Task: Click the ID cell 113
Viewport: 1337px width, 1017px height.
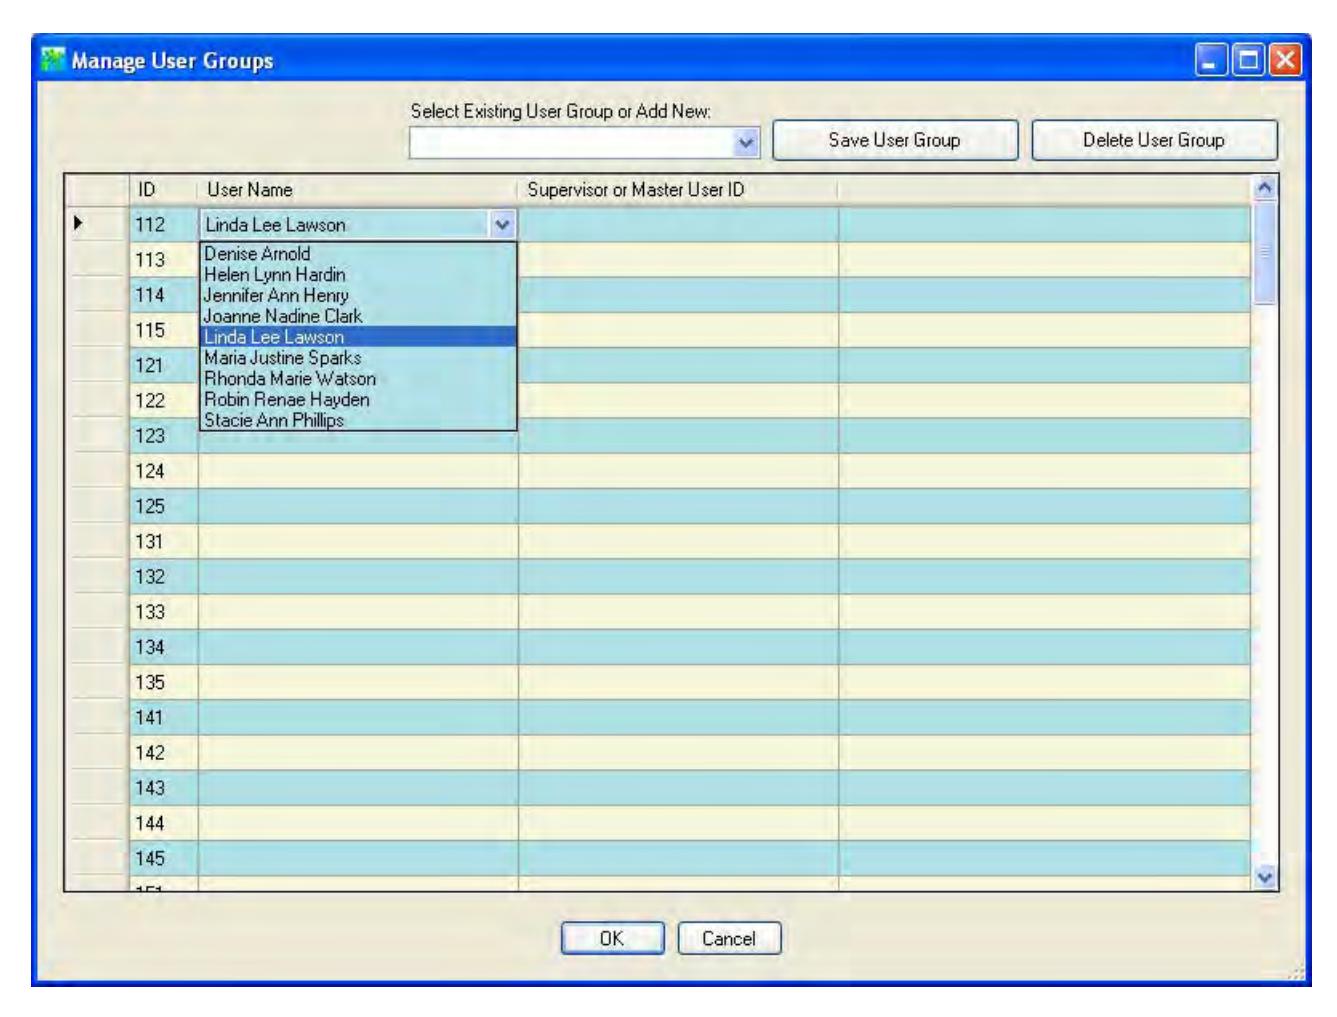Action: point(164,260)
